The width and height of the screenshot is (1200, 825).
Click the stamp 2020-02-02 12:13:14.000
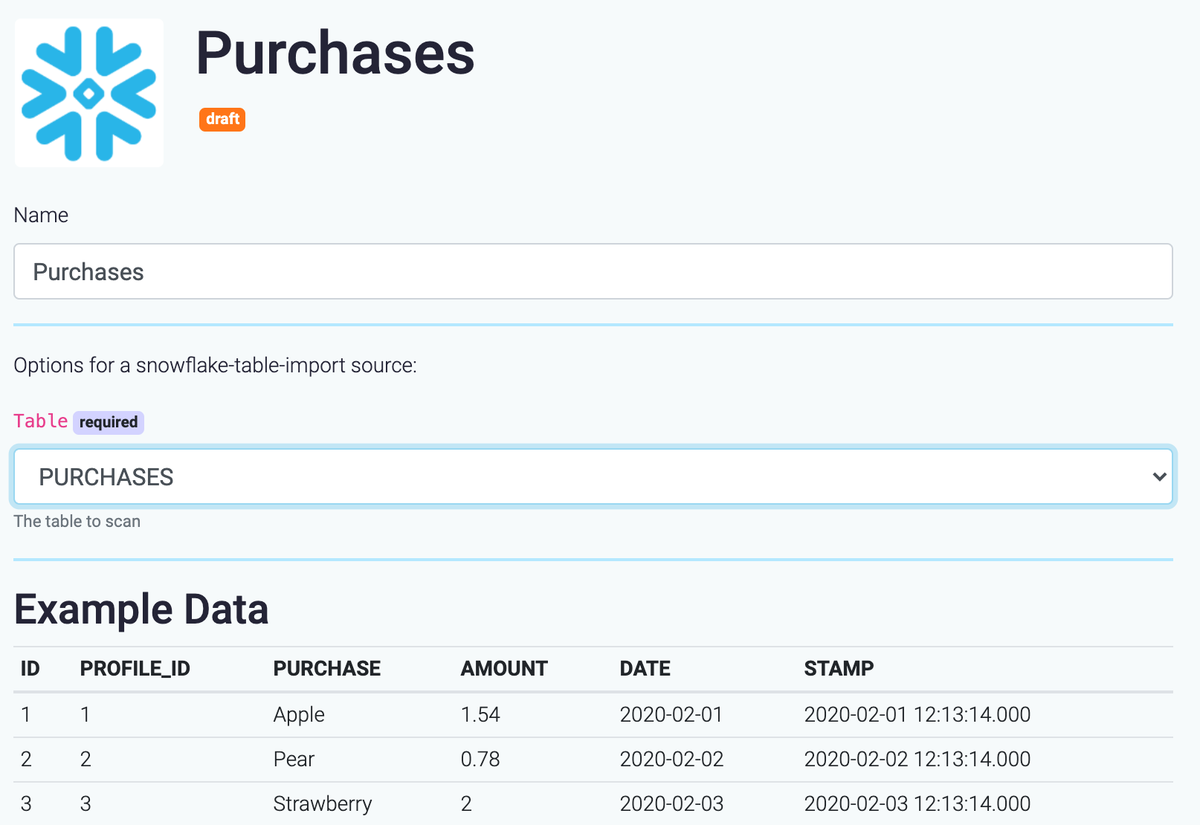coord(917,759)
